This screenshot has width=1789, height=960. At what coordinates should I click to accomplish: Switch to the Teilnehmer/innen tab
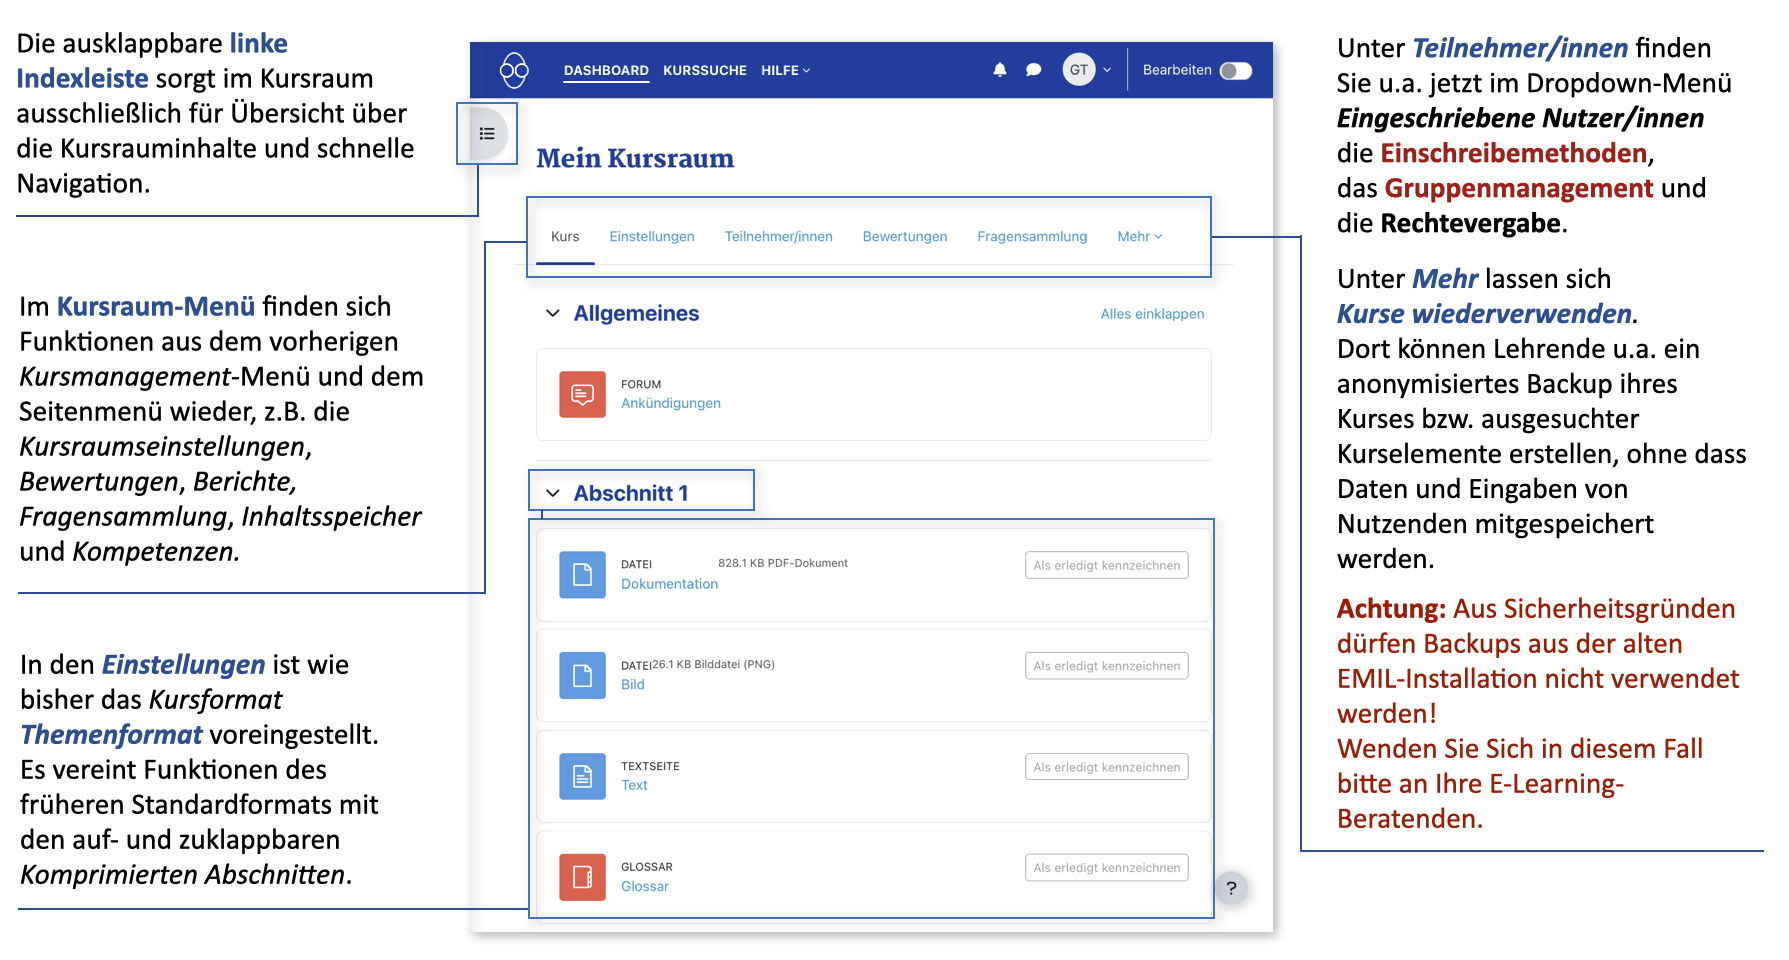pyautogui.click(x=778, y=237)
